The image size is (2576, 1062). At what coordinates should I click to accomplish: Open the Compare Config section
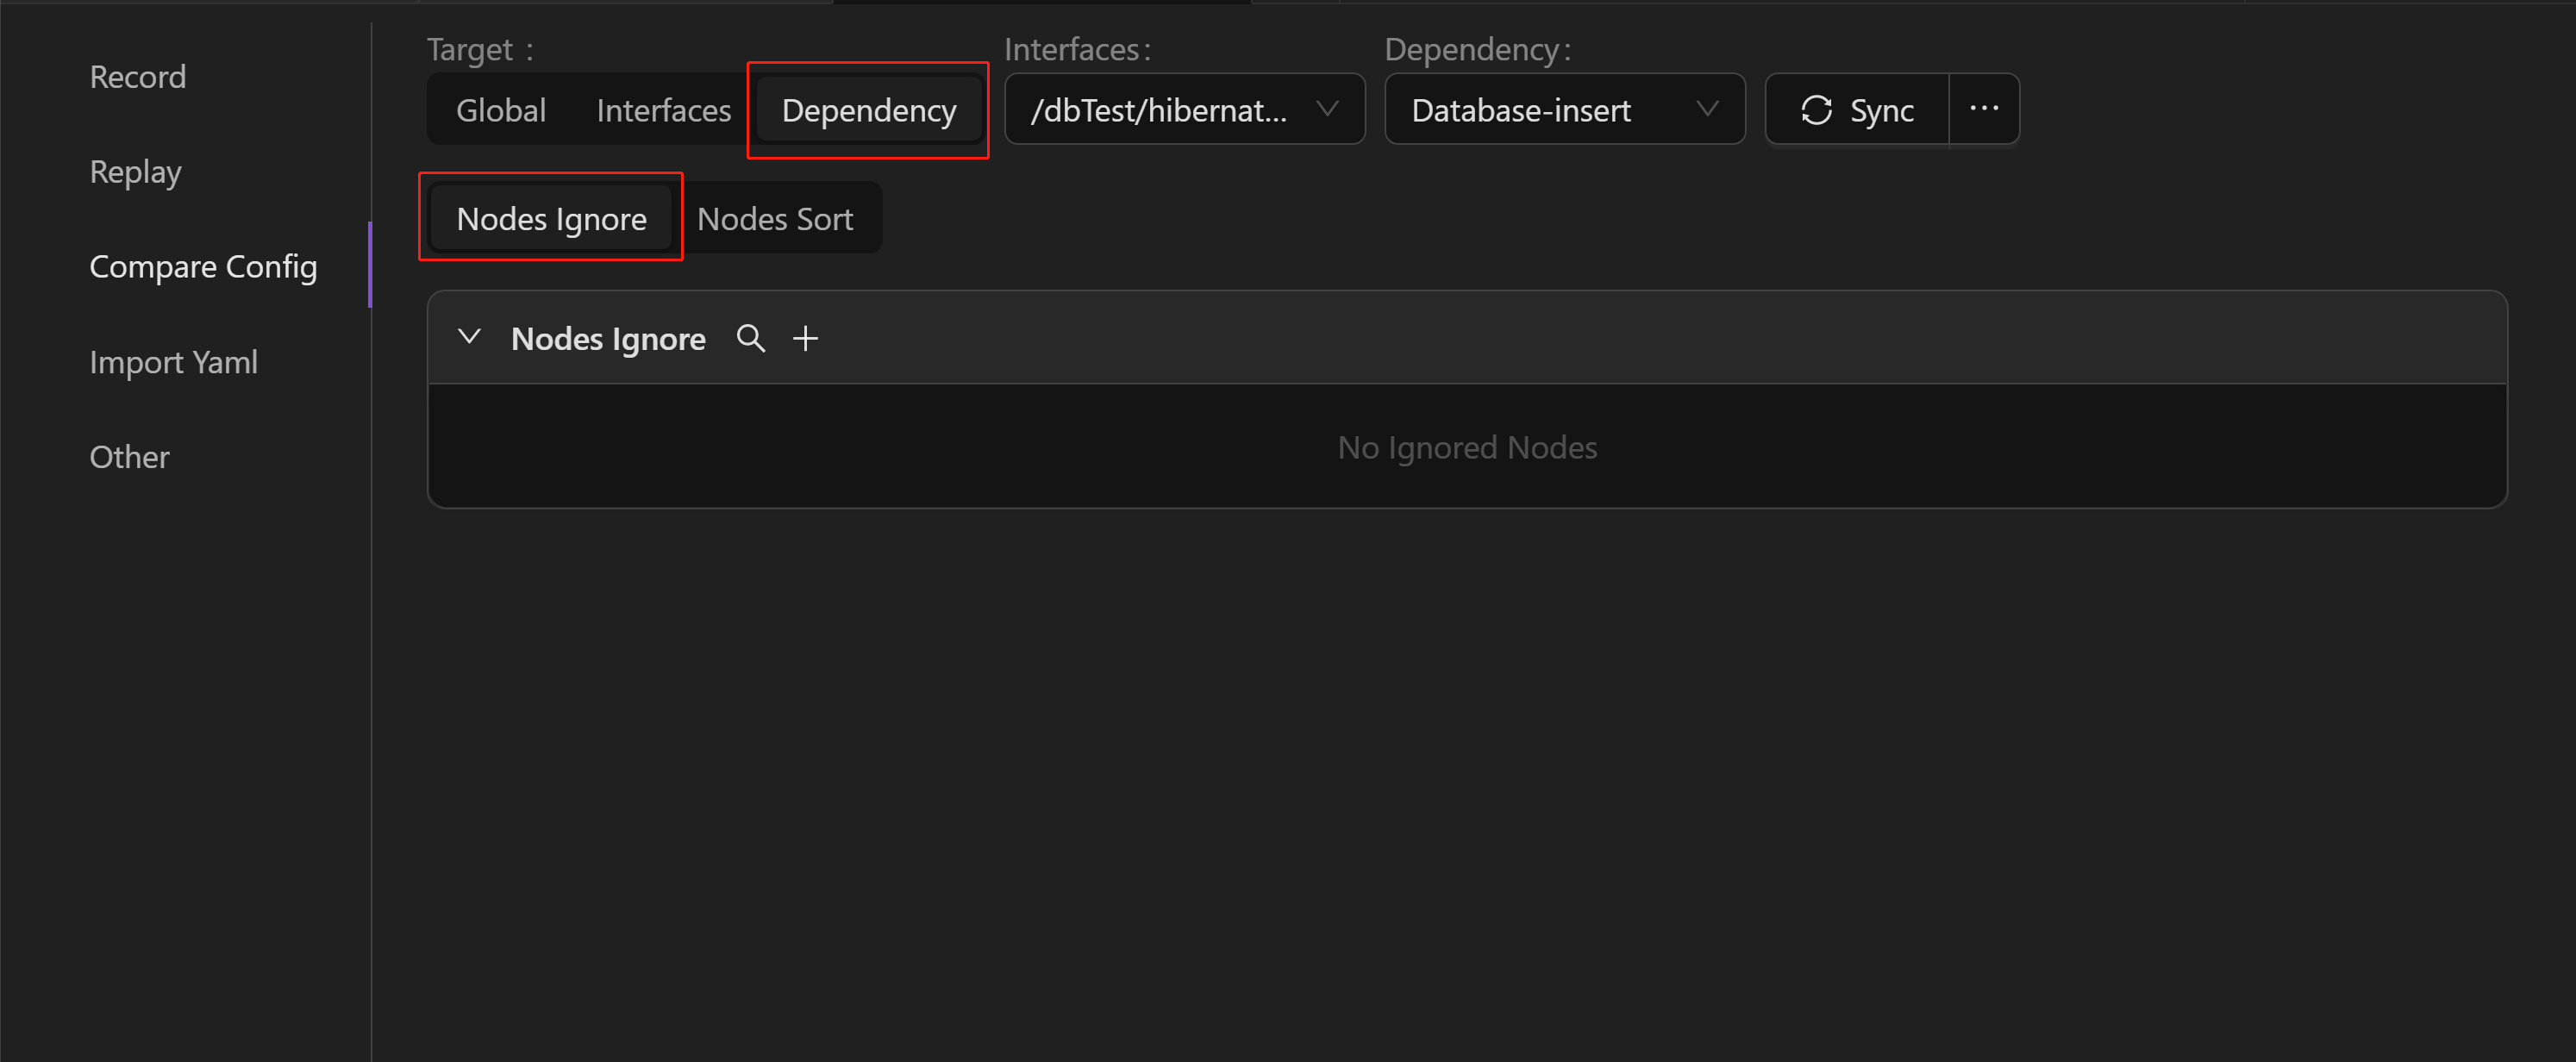203,267
